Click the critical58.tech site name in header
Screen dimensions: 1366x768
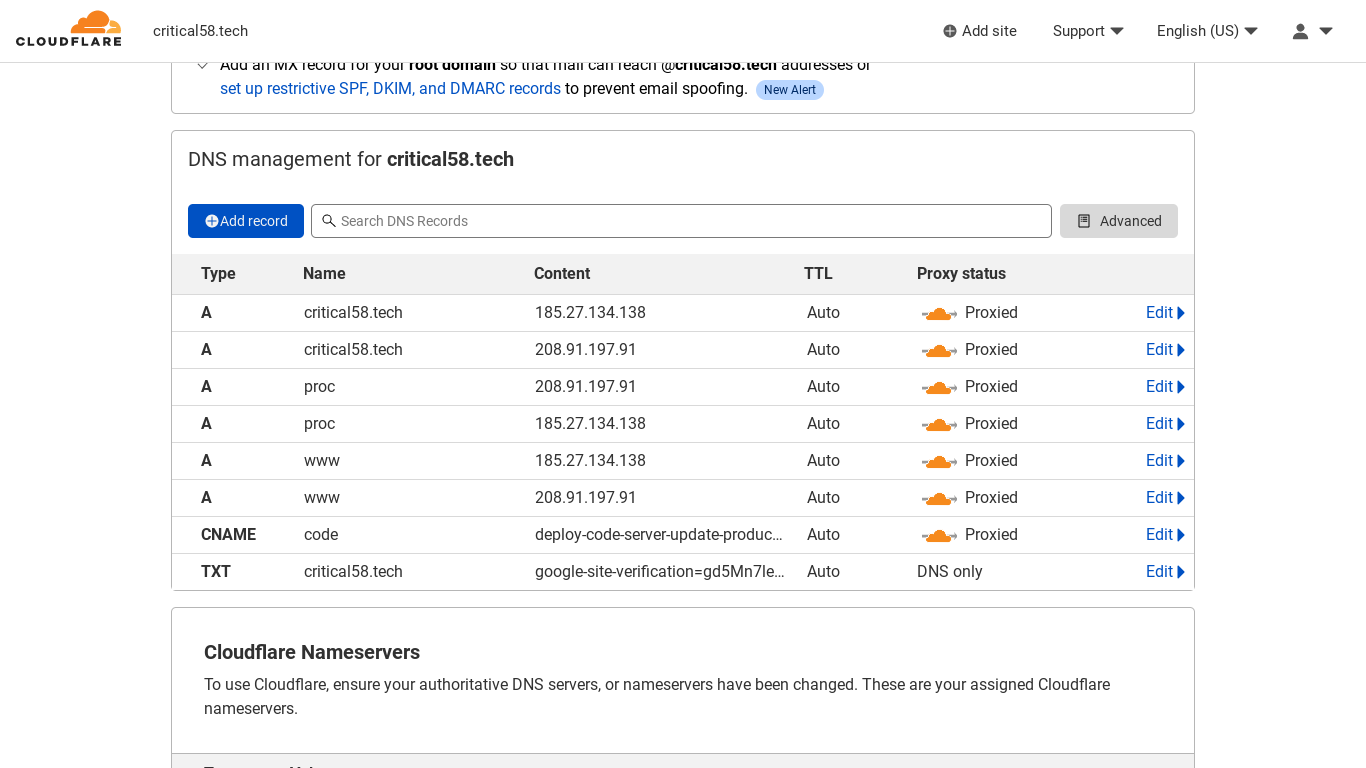[200, 31]
